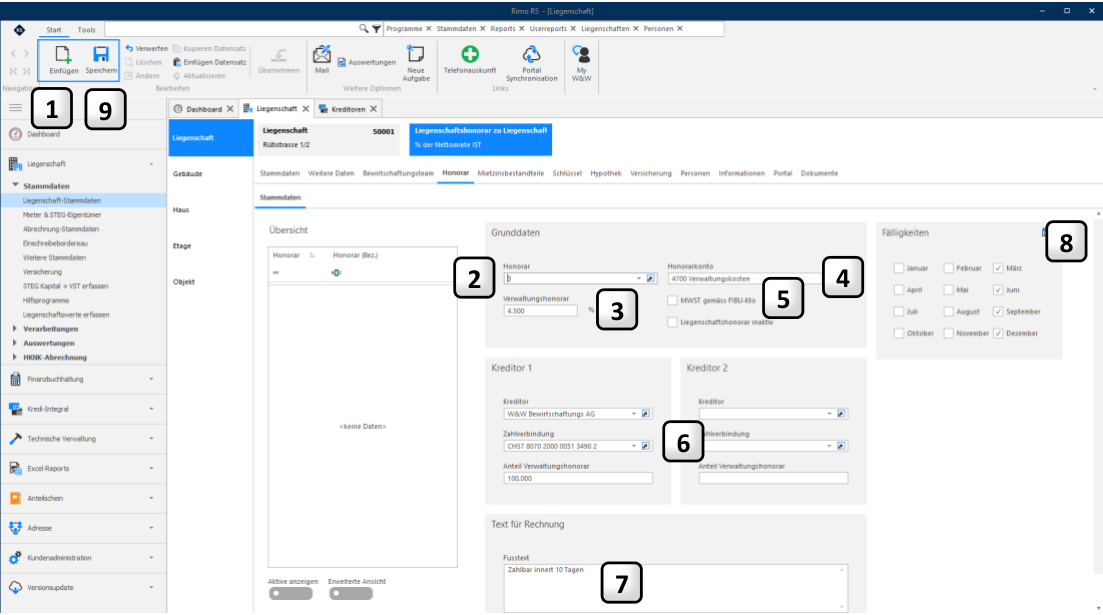The height and width of the screenshot is (615, 1103).
Task: Open Abrechnung-Stammdaten tree item
Action: coord(60,229)
